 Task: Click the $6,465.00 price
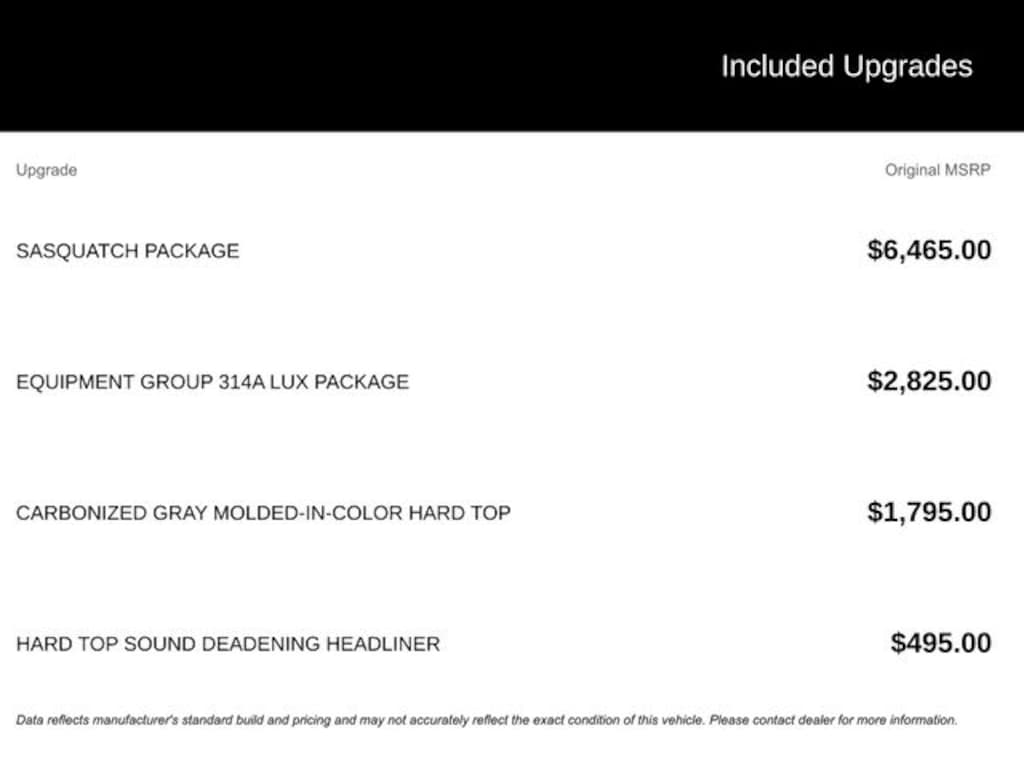(929, 250)
